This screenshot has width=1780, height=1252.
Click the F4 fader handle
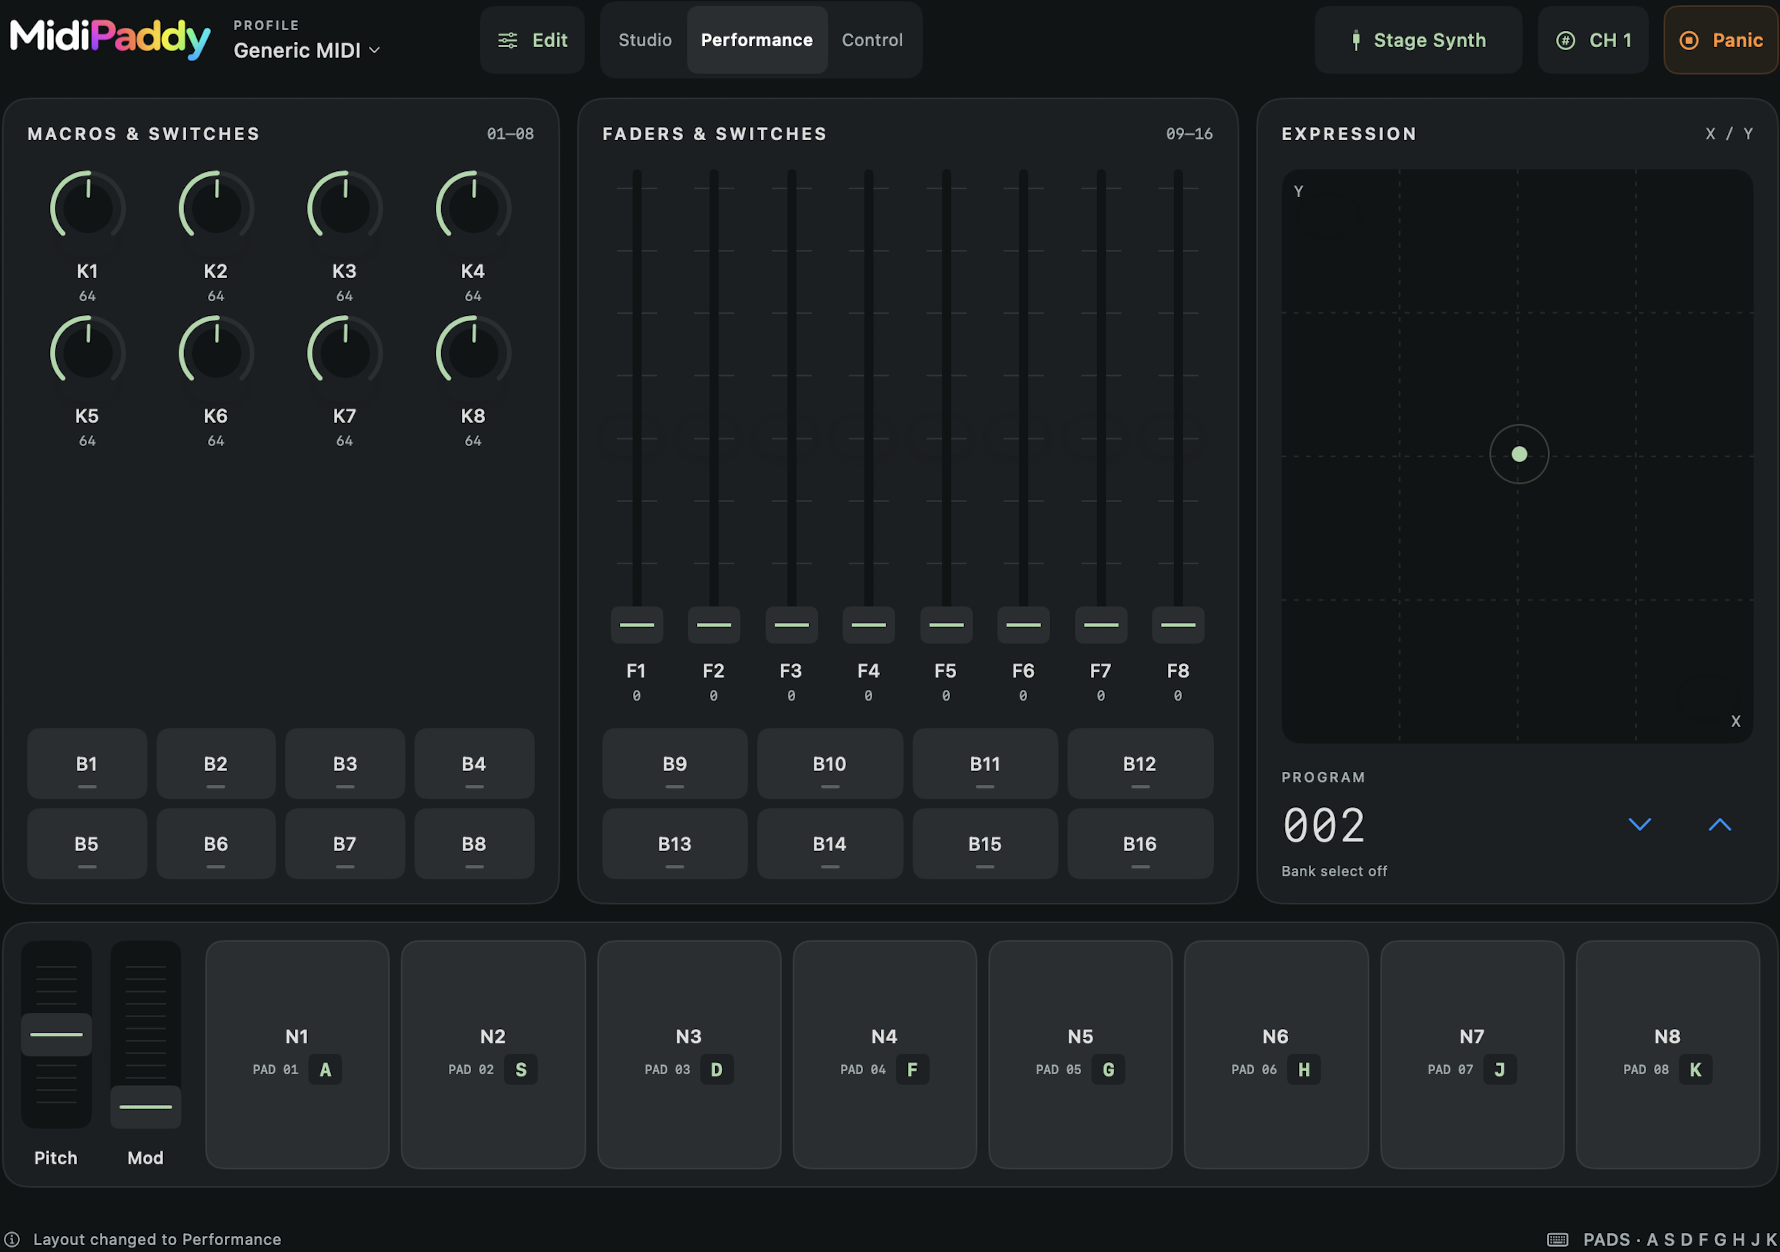[x=869, y=625]
